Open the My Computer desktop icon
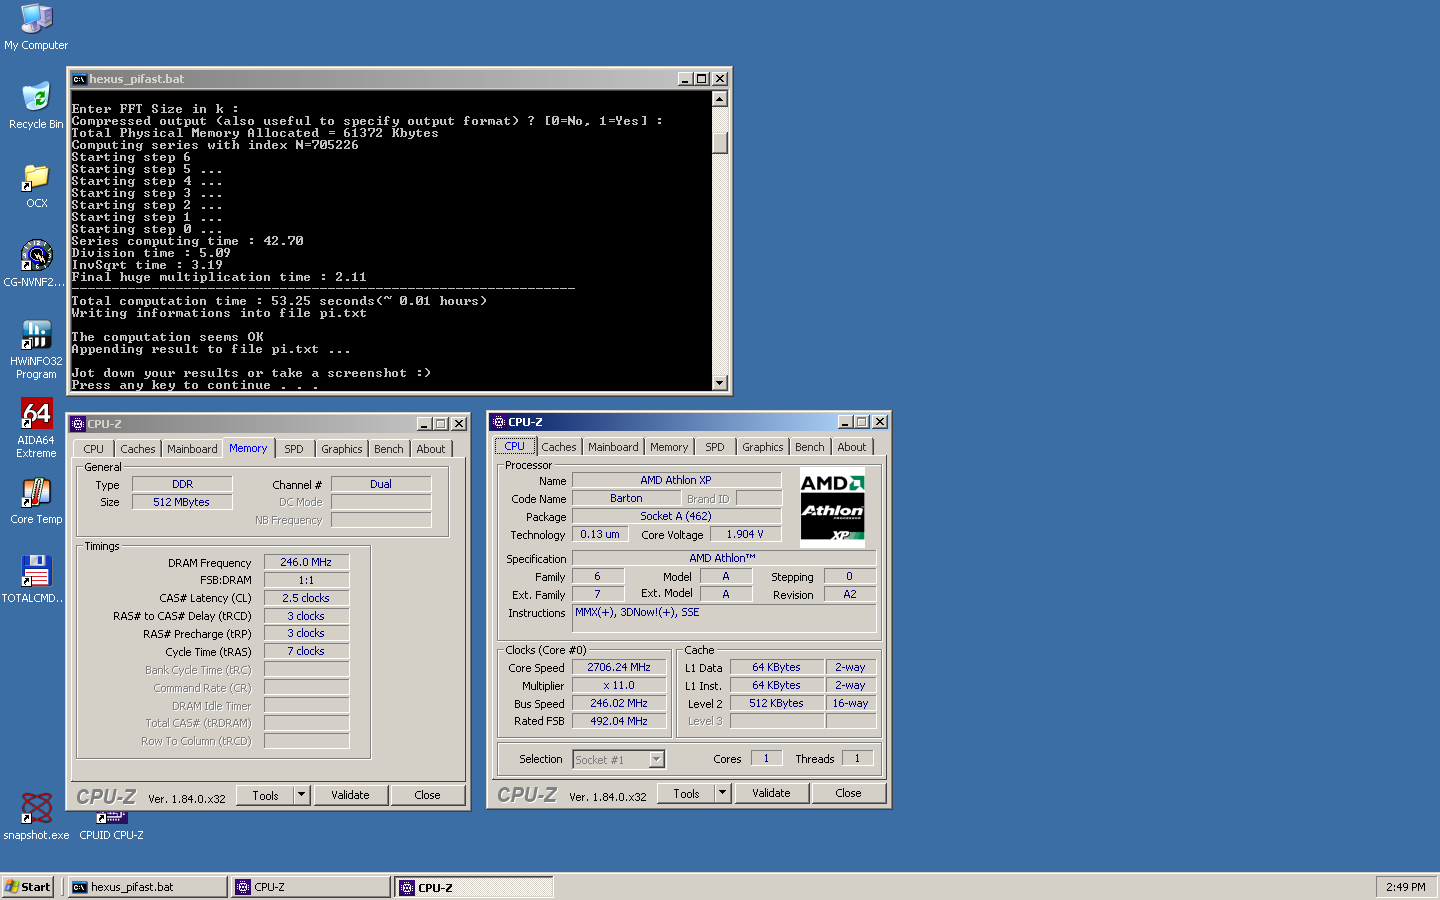Image resolution: width=1440 pixels, height=900 pixels. (36, 27)
